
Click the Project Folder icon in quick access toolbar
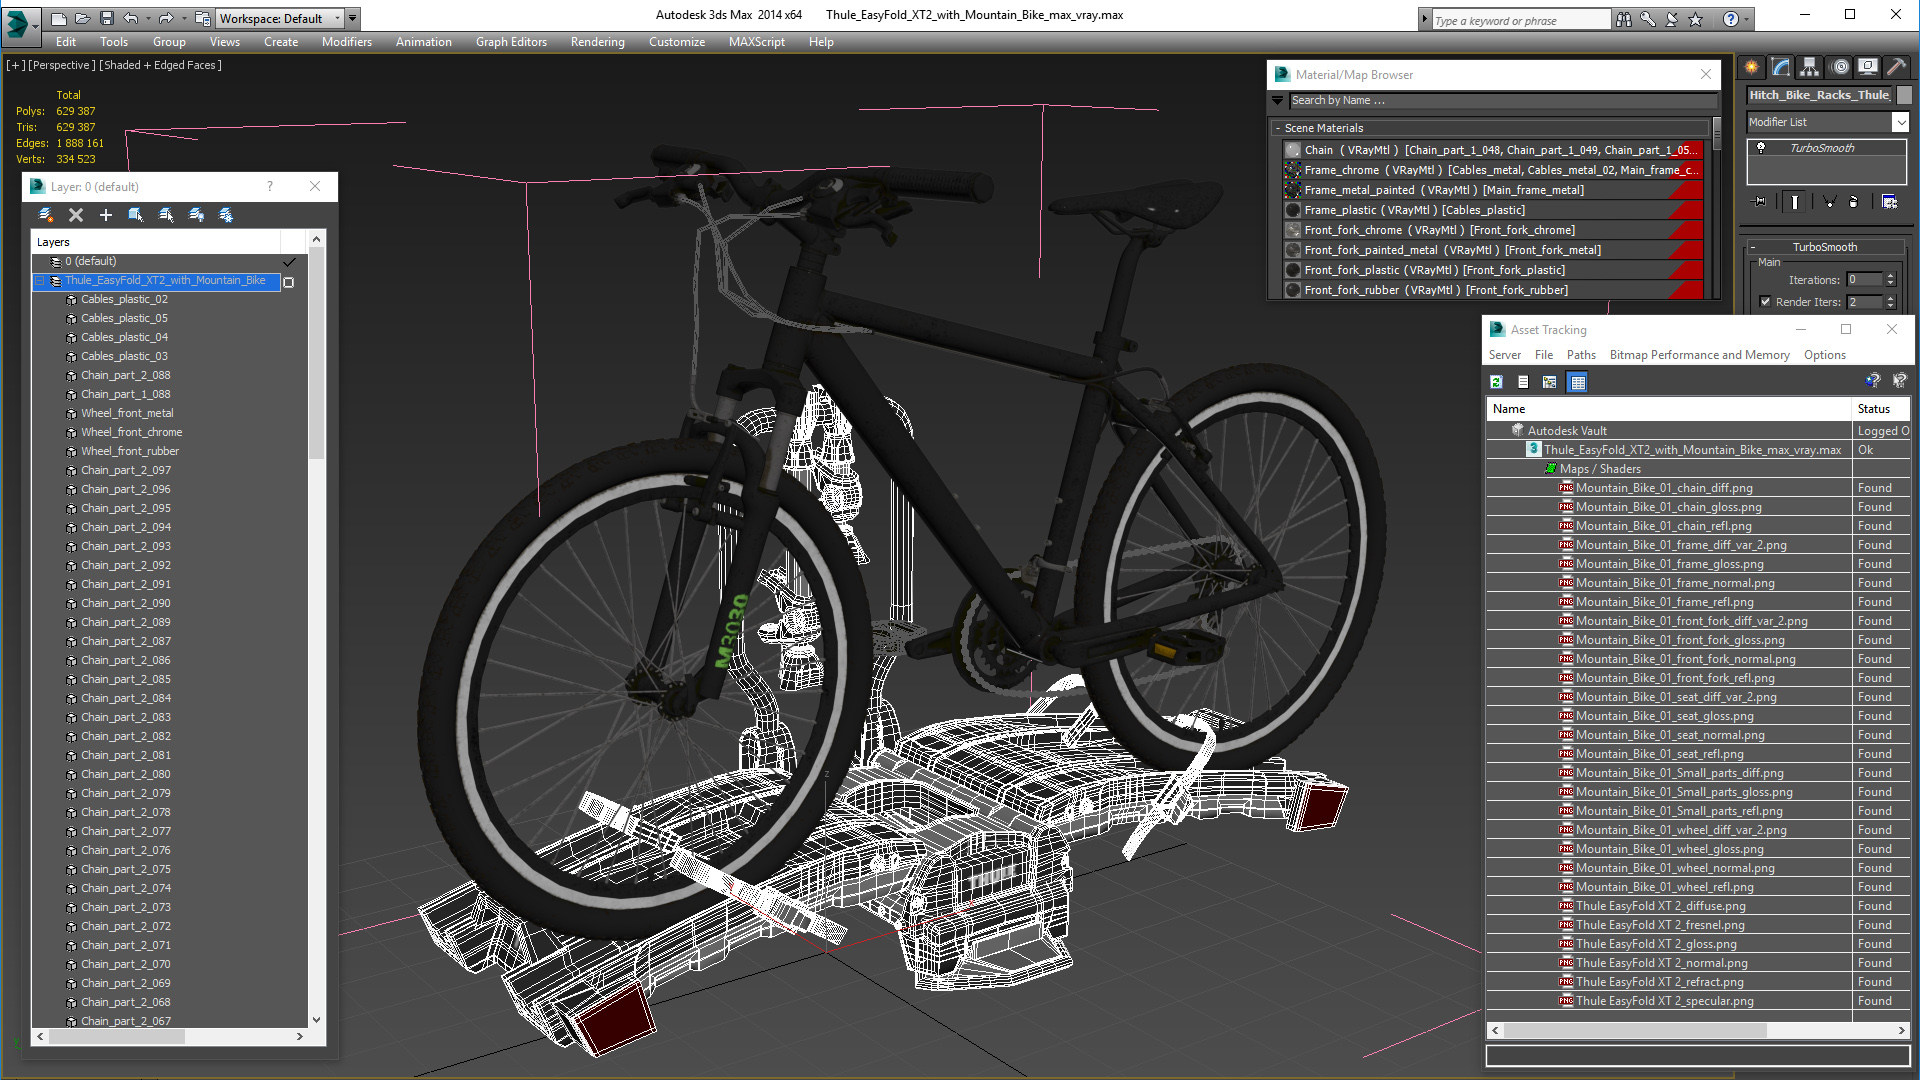203,18
